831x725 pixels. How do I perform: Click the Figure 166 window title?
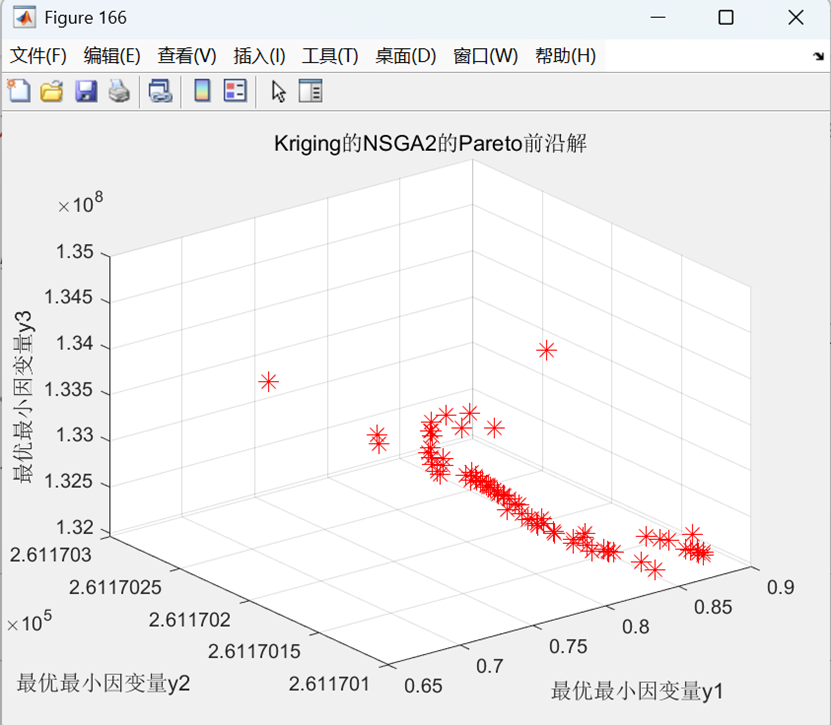click(x=85, y=17)
